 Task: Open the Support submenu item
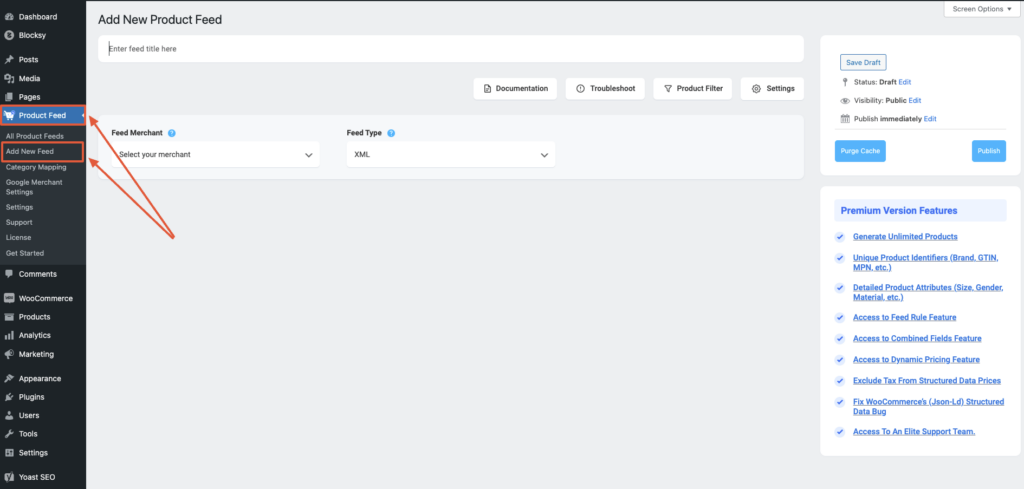point(19,223)
